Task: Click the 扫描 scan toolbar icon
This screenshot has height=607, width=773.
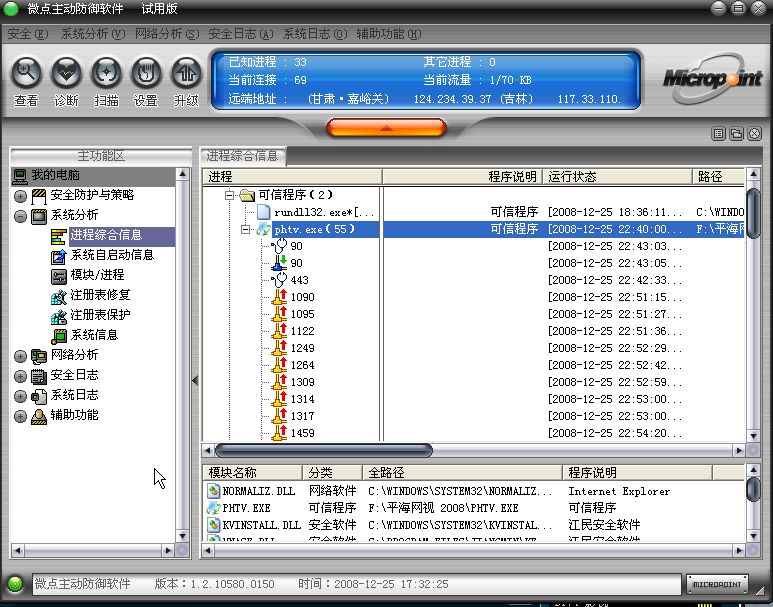Action: [106, 73]
